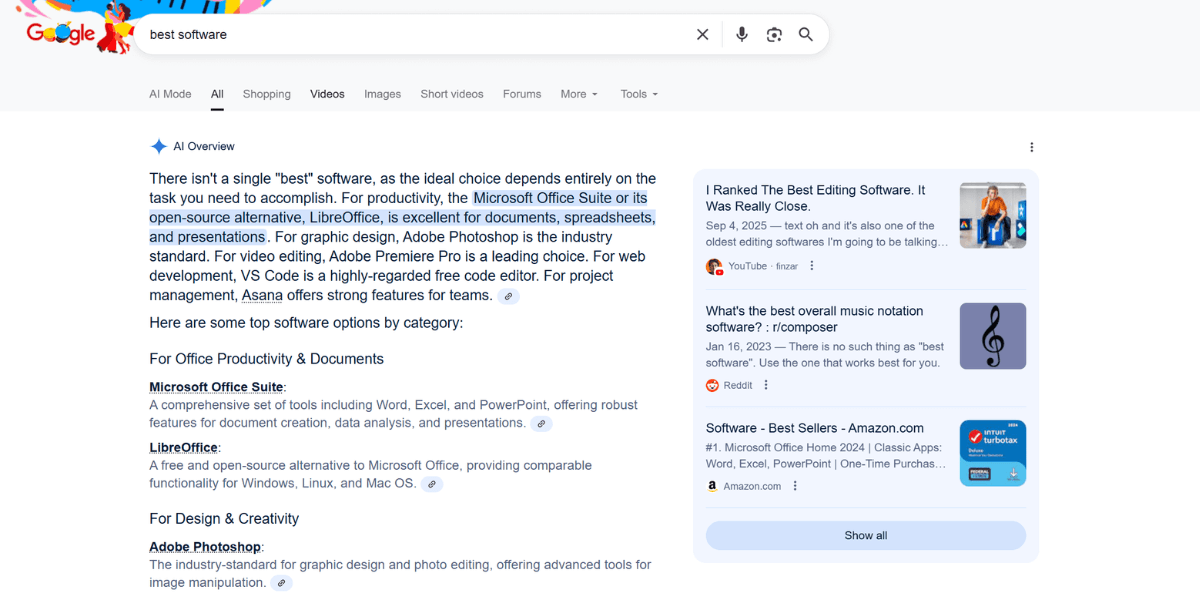This screenshot has height=600, width=1200.
Task: Open more options beside Amazon.com source
Action: coord(795,486)
